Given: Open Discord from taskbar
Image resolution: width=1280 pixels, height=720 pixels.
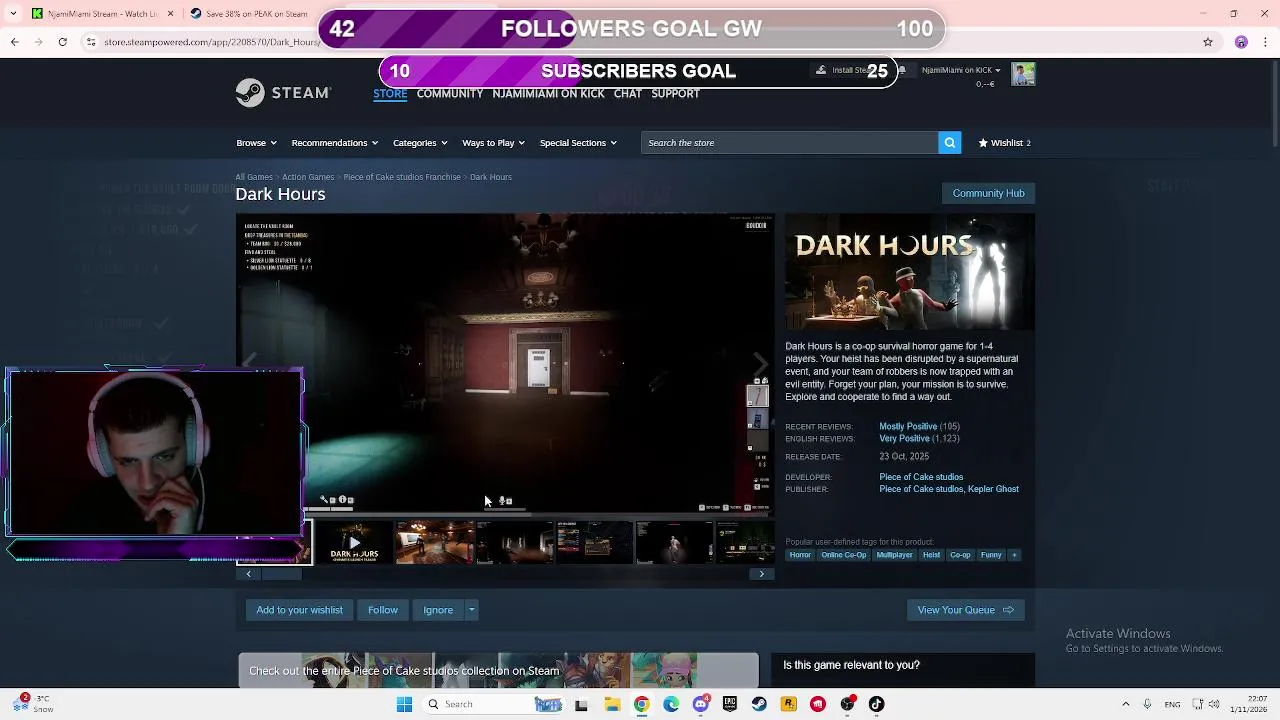Looking at the screenshot, I should click(x=701, y=704).
